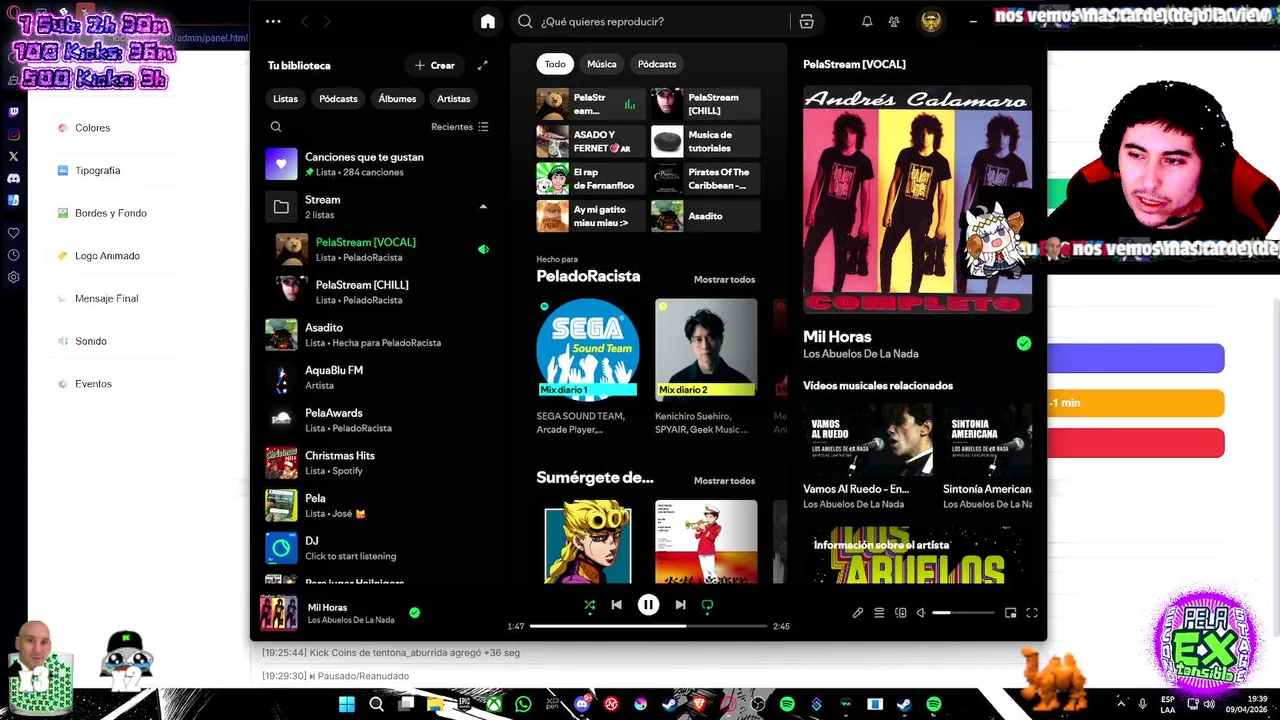Image resolution: width=1280 pixels, height=720 pixels.
Task: Open Vamos Al Ruedo music video
Action: 868,457
